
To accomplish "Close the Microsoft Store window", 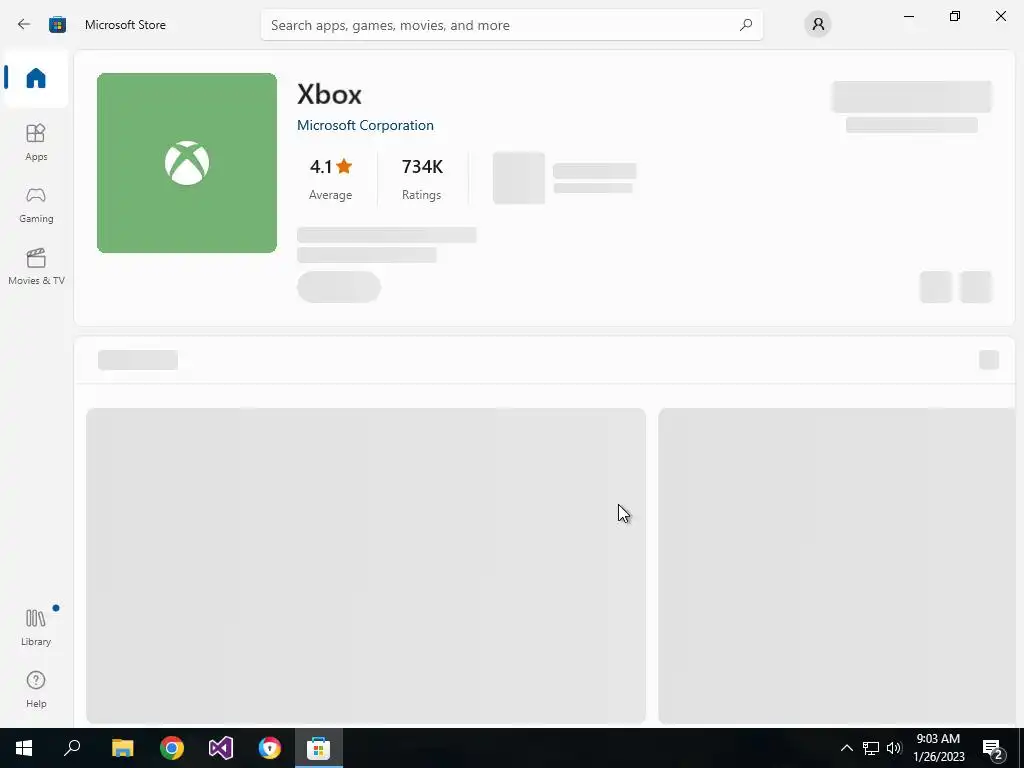I will pos(1000,16).
